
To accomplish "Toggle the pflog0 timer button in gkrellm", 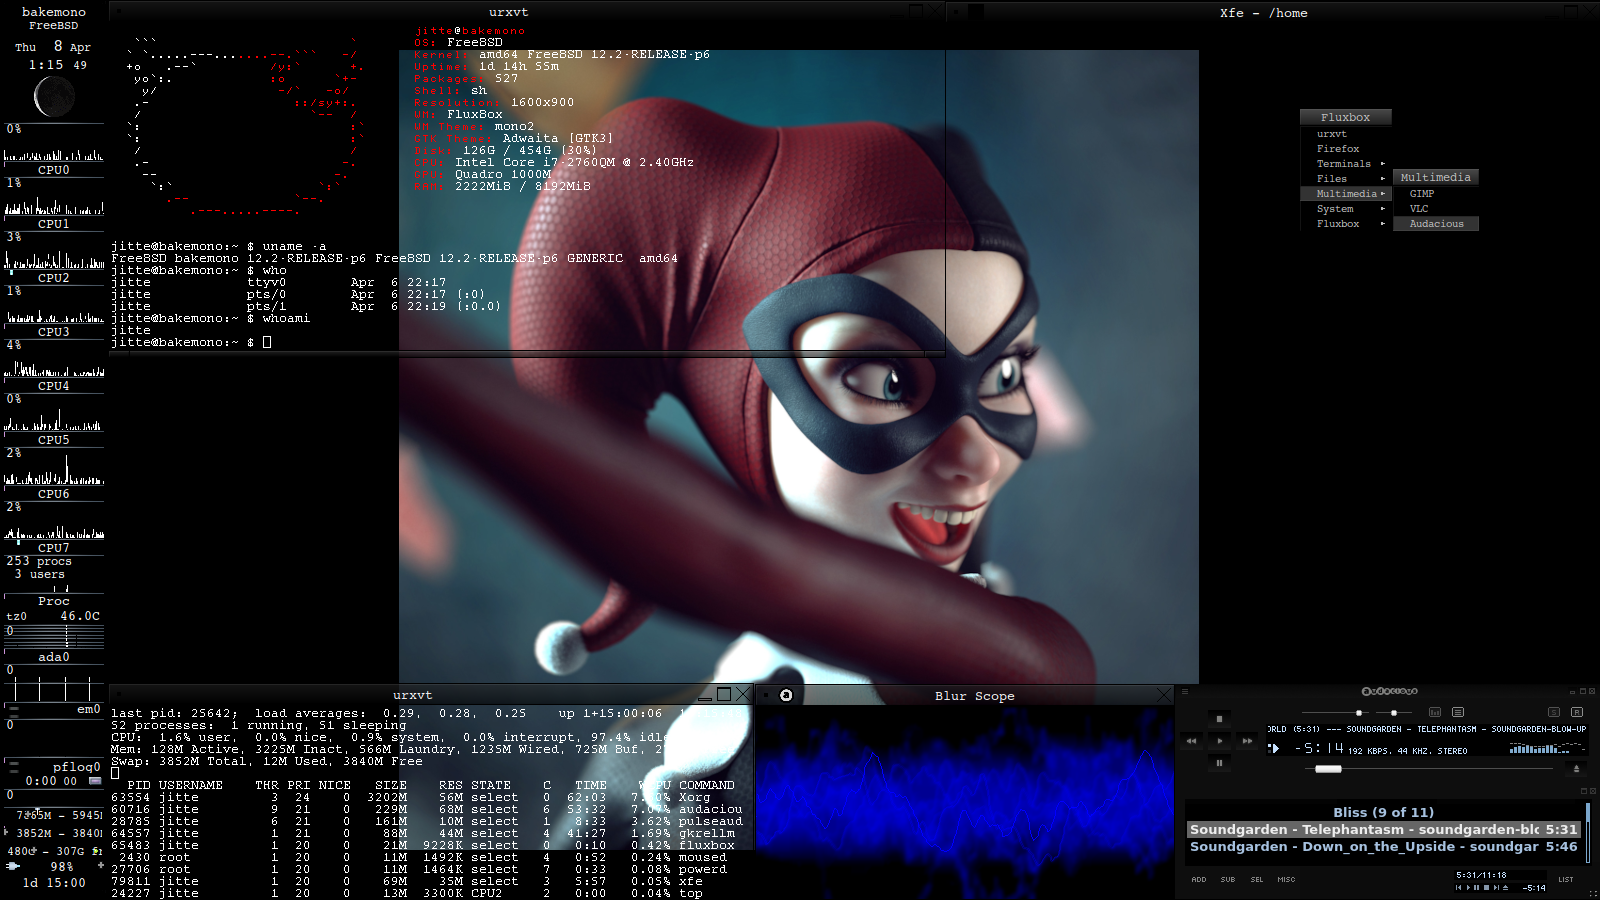I will [95, 781].
